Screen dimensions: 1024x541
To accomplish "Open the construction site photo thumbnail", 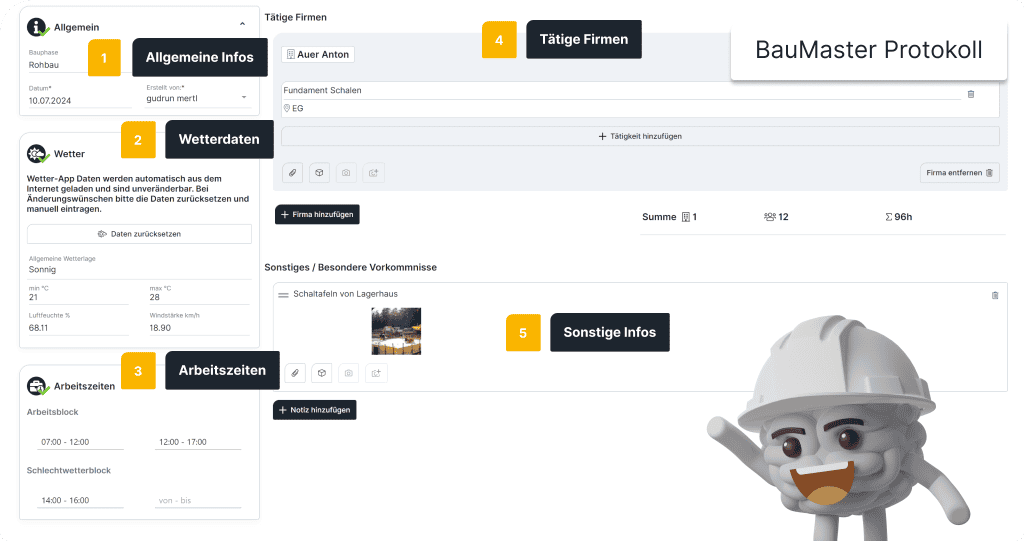I will point(396,331).
